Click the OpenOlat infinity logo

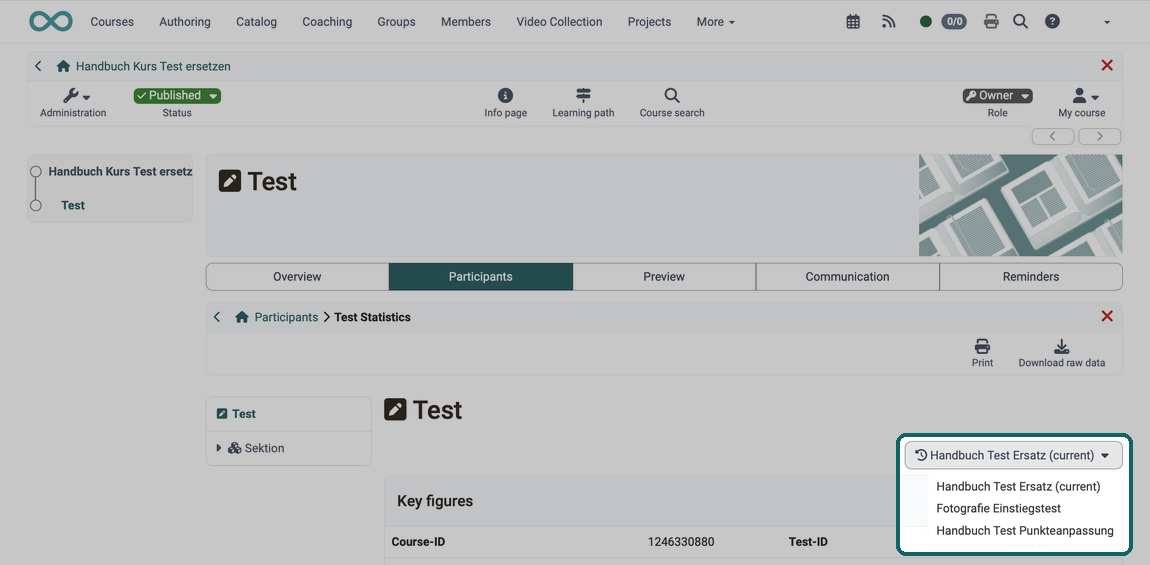click(51, 21)
